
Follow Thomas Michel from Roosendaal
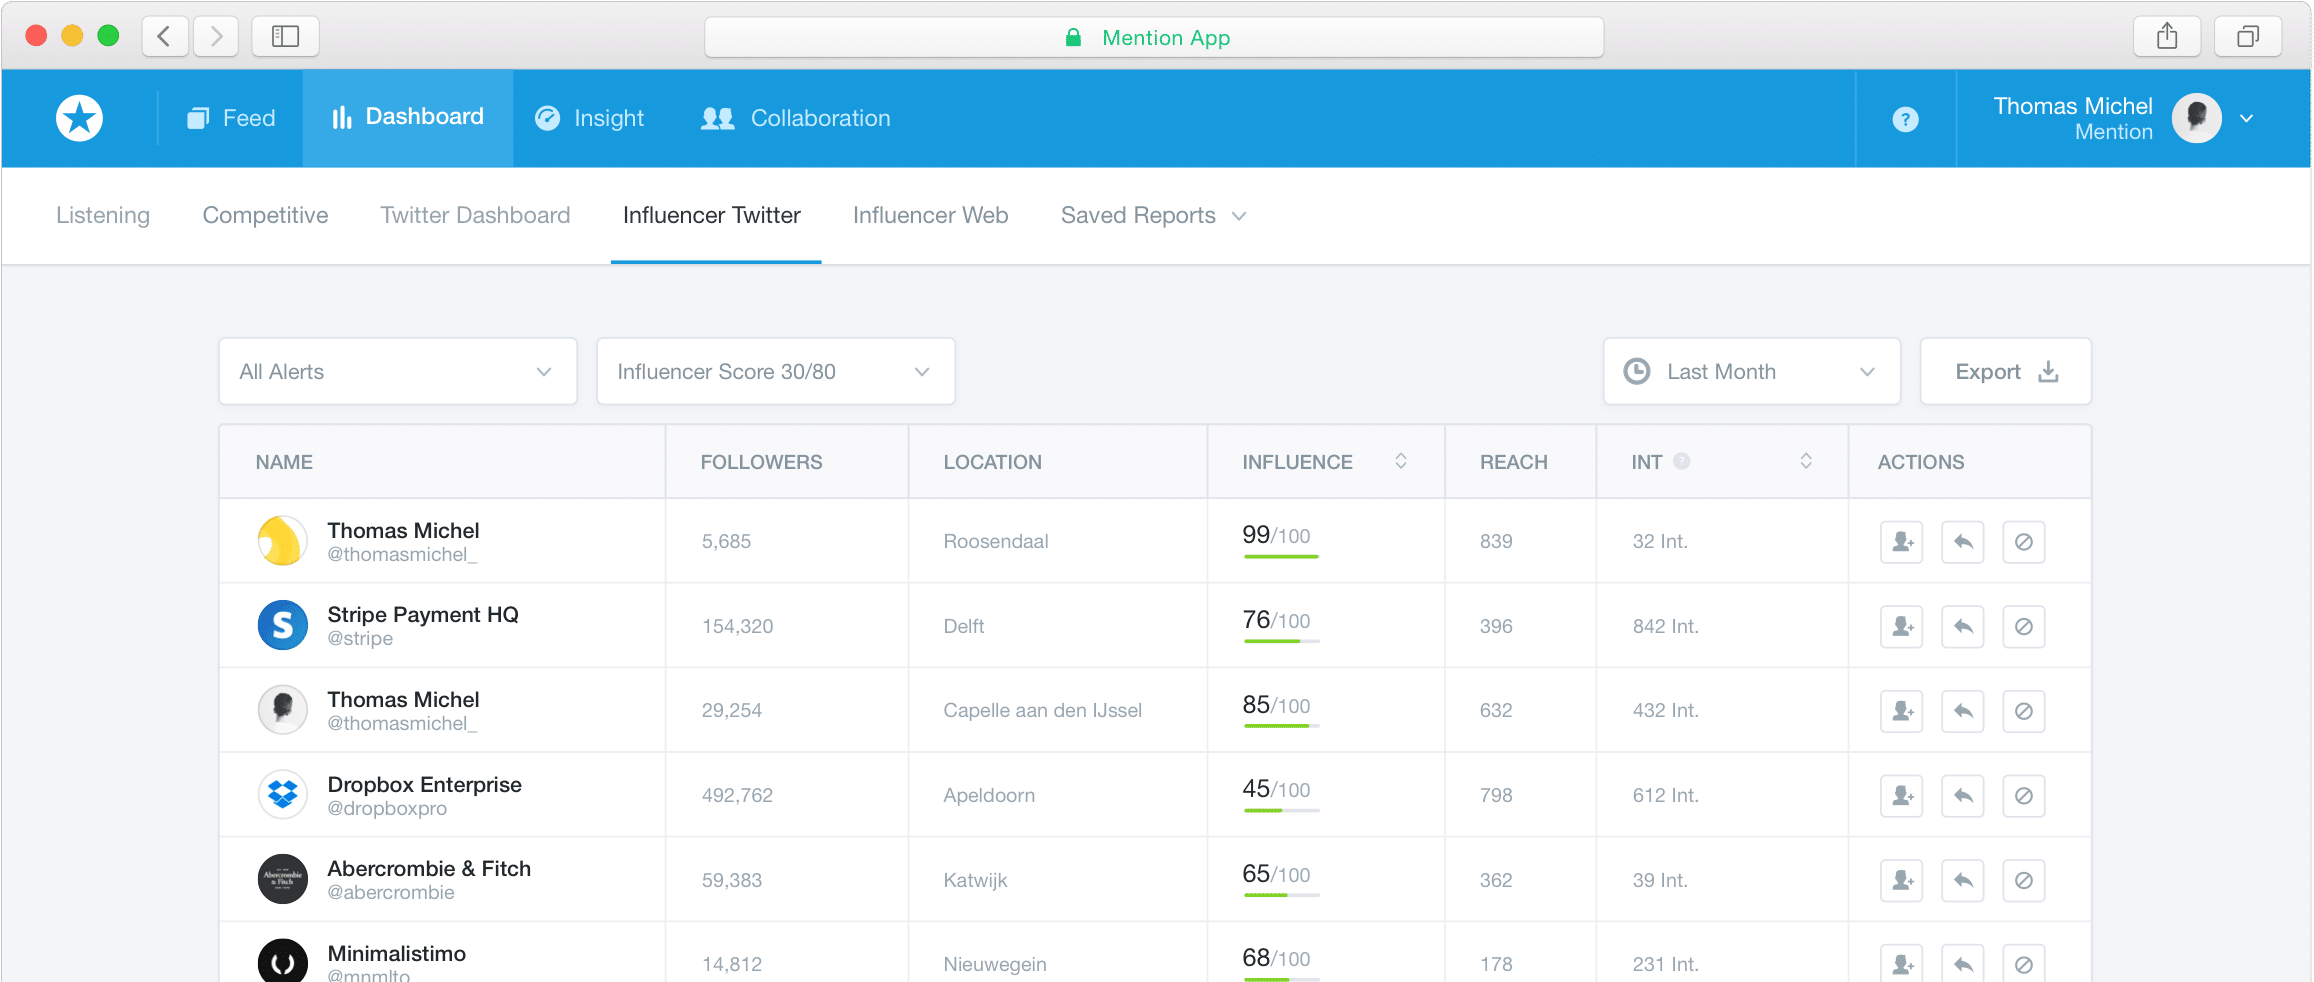[1902, 542]
